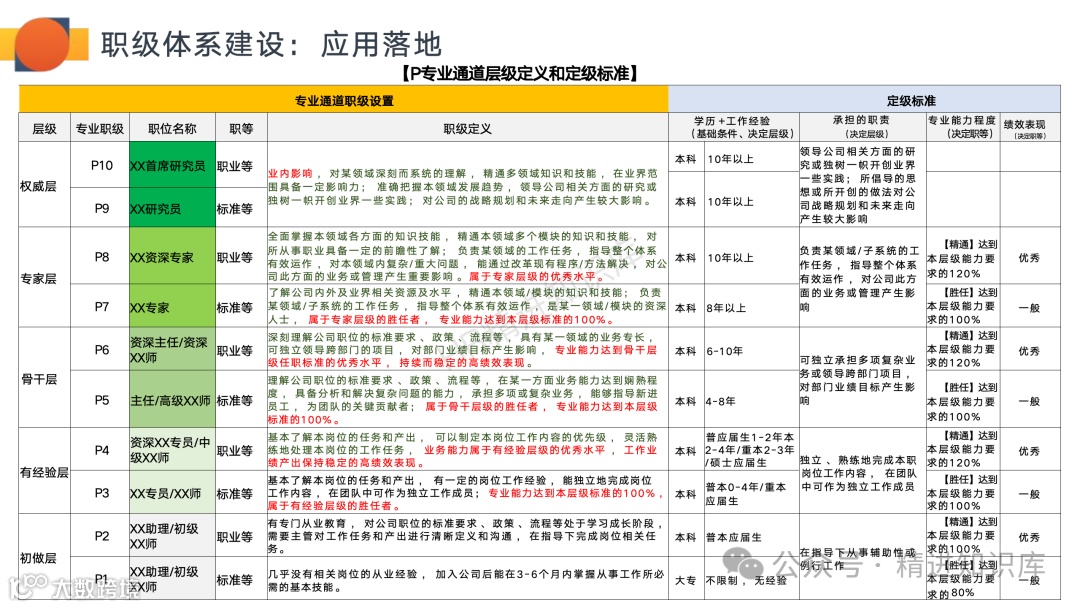This screenshot has width=1080, height=608.
Task: Click the 普本应届生 experience cell
Action: coord(751,537)
